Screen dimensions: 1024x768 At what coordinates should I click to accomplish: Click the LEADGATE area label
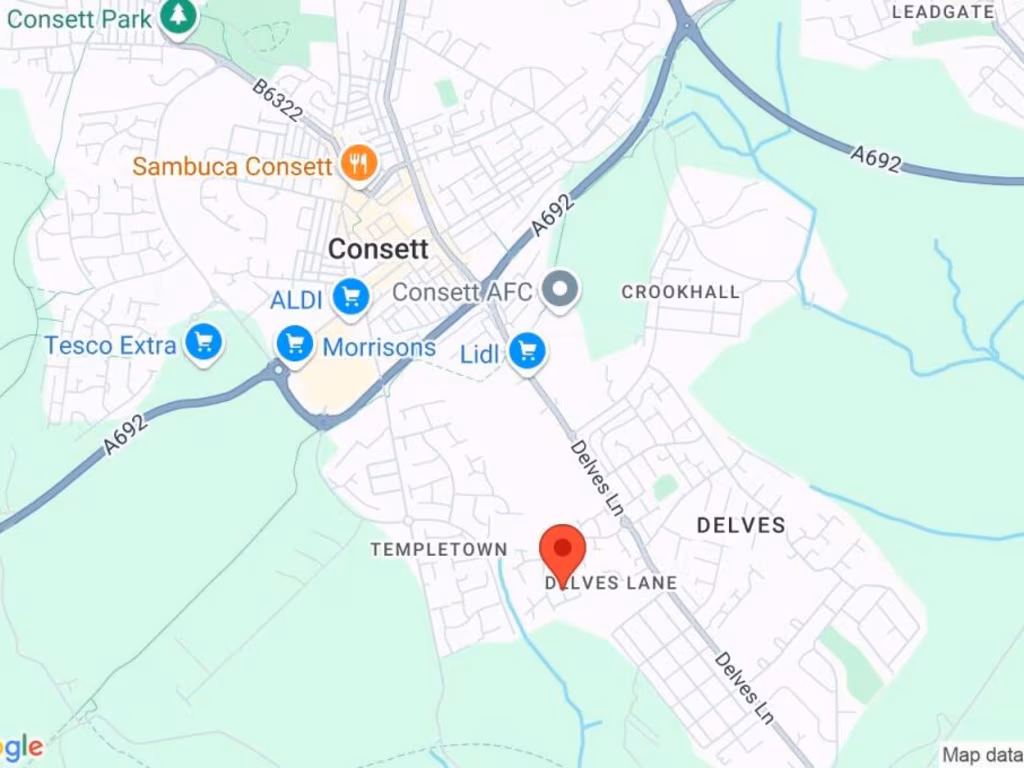click(x=943, y=12)
